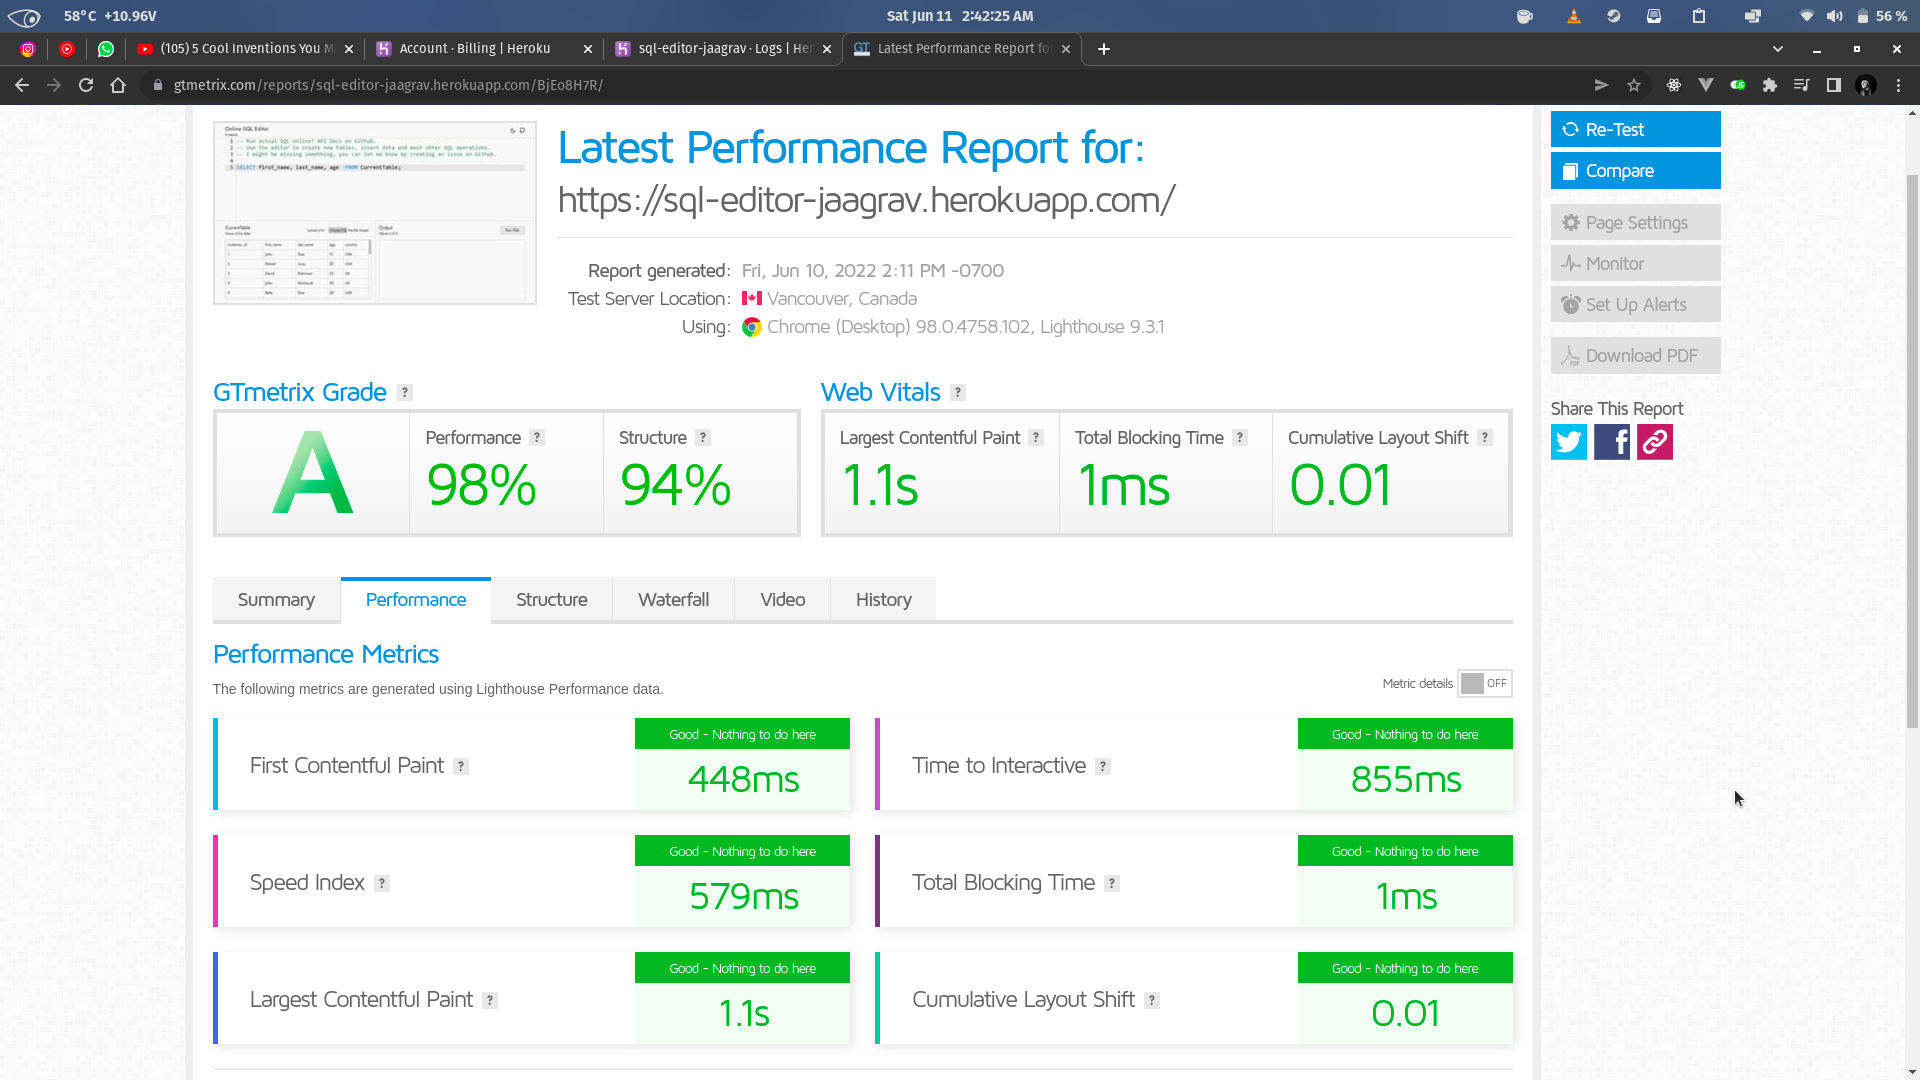Bookmark the page with the star icon
Screen dimensions: 1920x1080
[1636, 85]
